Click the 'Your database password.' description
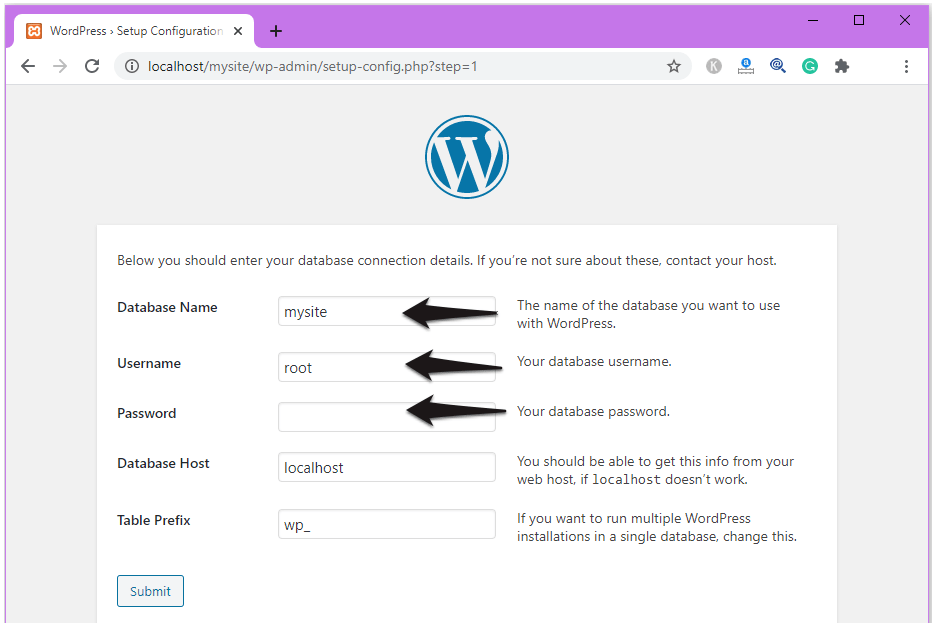The height and width of the screenshot is (623, 934). (x=593, y=412)
